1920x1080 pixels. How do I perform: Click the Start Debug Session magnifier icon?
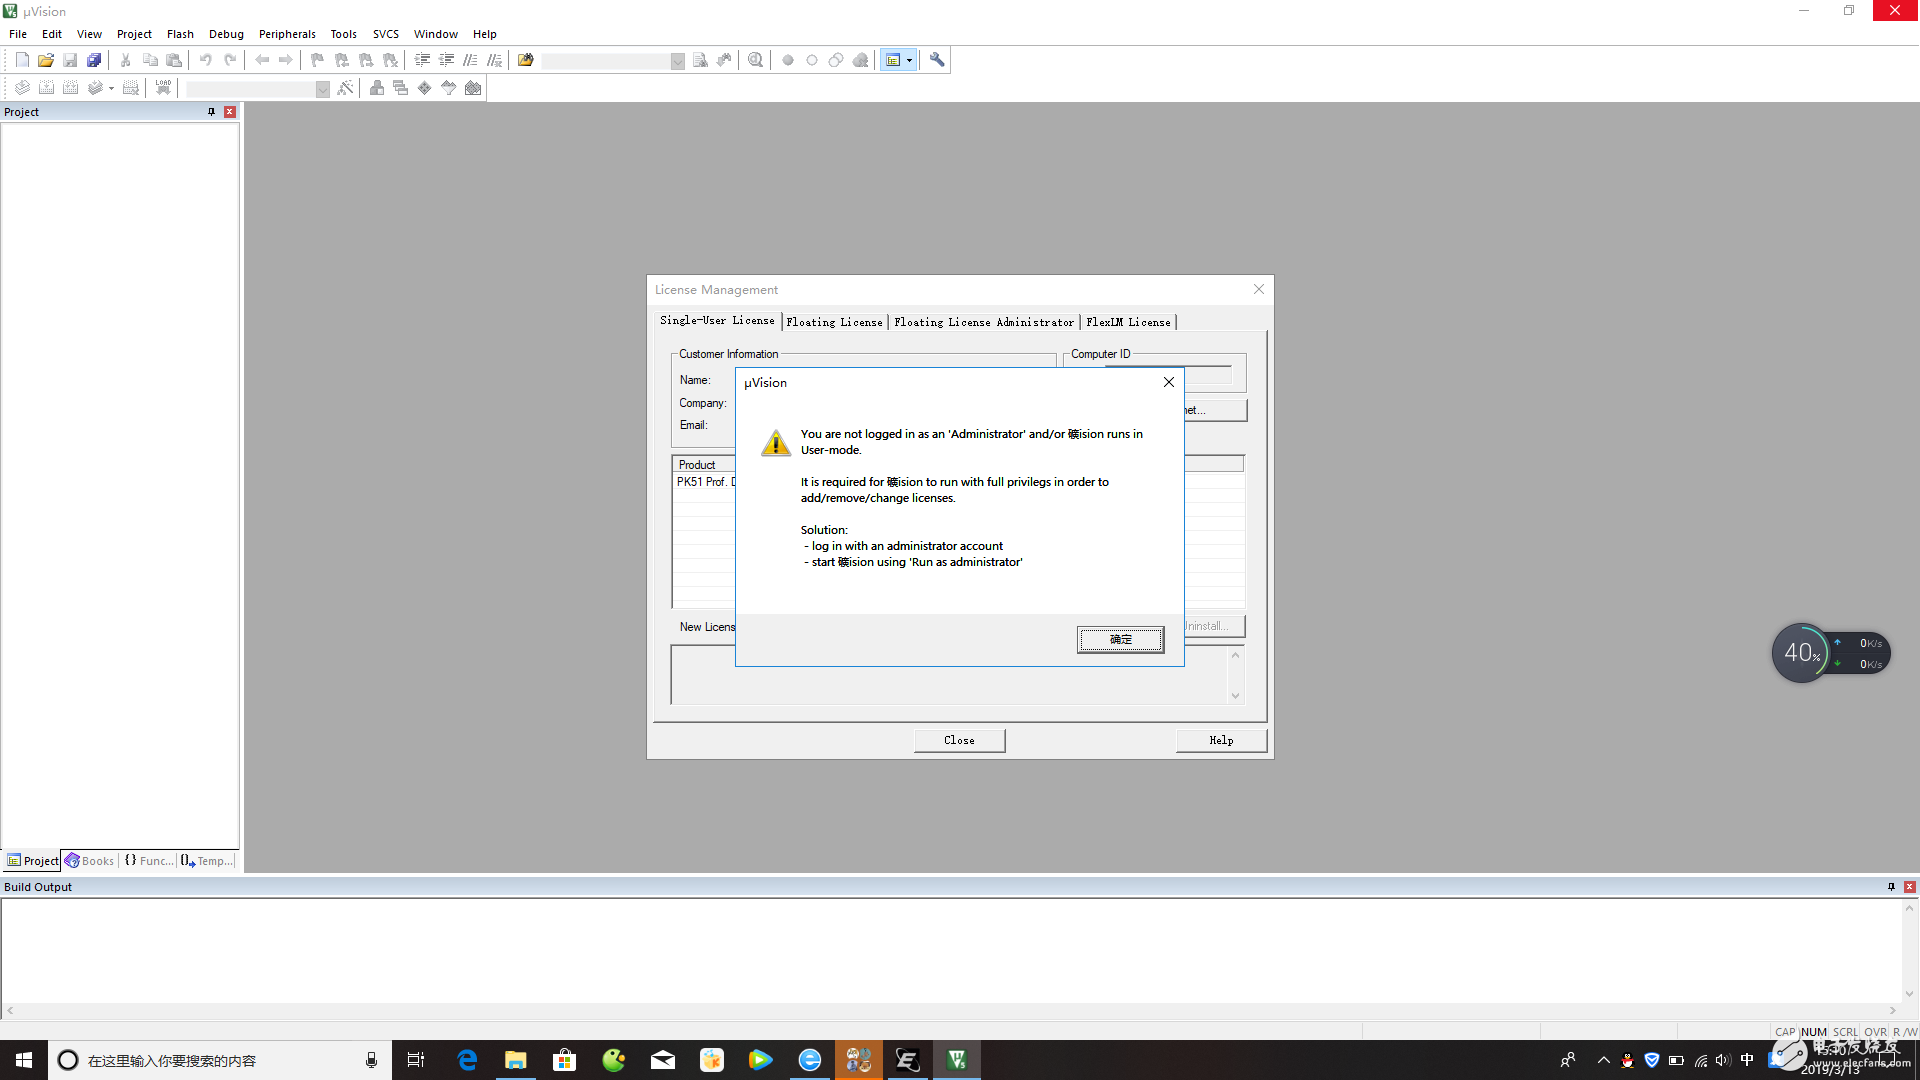(756, 60)
